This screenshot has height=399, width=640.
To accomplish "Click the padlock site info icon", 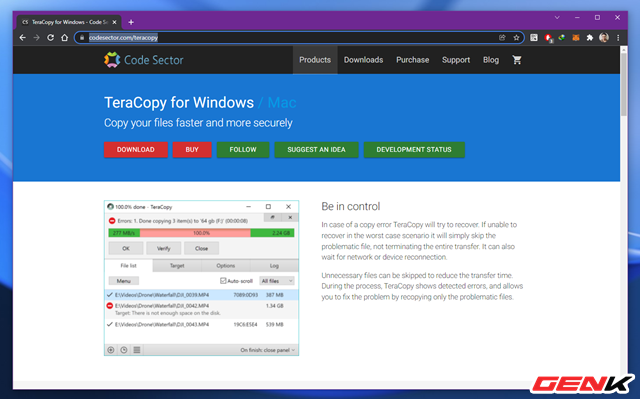I will (82, 38).
